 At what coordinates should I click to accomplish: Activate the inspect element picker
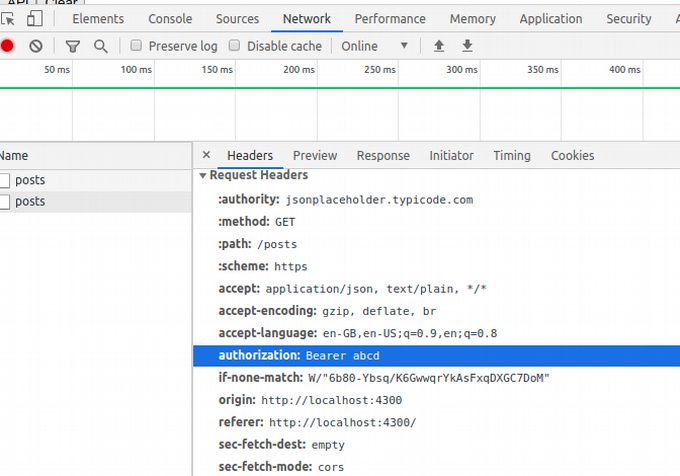[8, 19]
